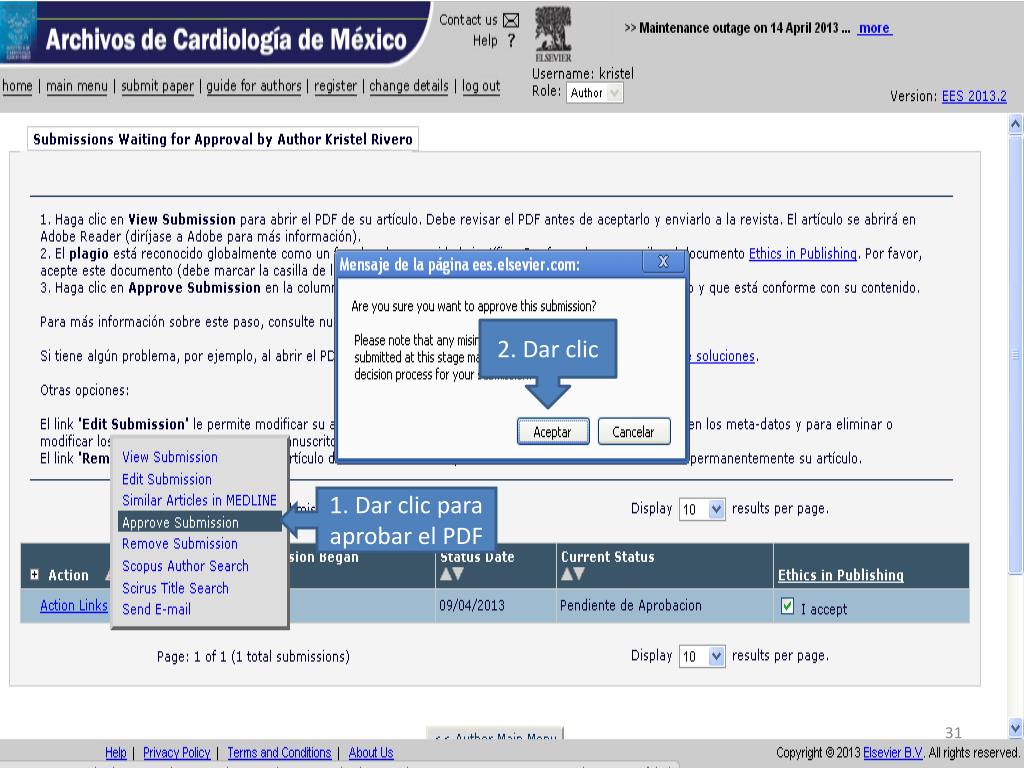Open the main menu link

click(x=76, y=86)
